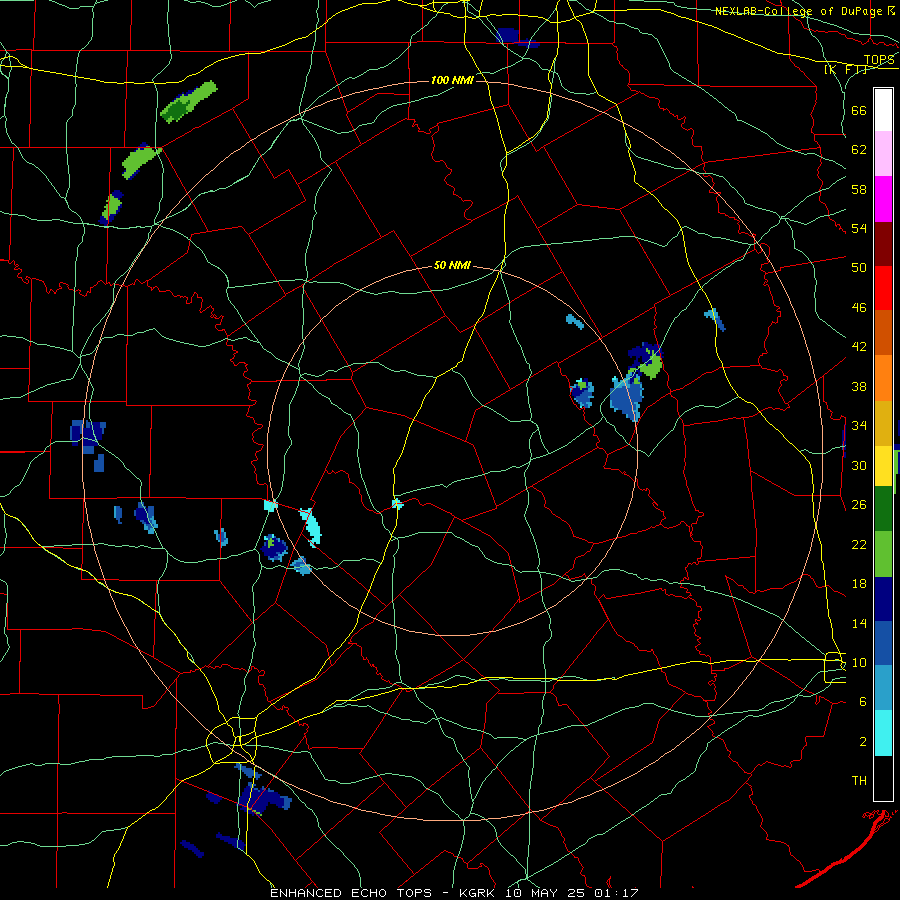Click the black TH band in legend
The height and width of the screenshot is (900, 900).
[883, 778]
